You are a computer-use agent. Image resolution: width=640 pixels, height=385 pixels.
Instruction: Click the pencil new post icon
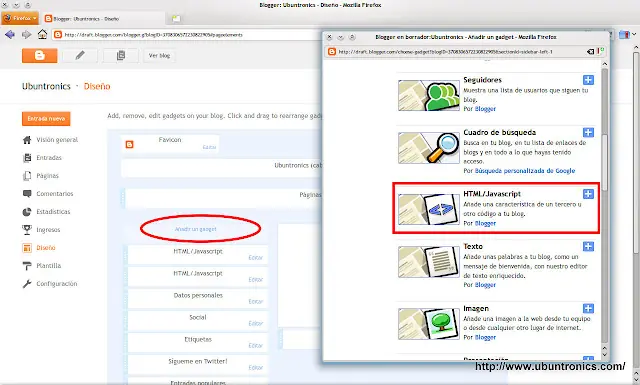[x=80, y=56]
